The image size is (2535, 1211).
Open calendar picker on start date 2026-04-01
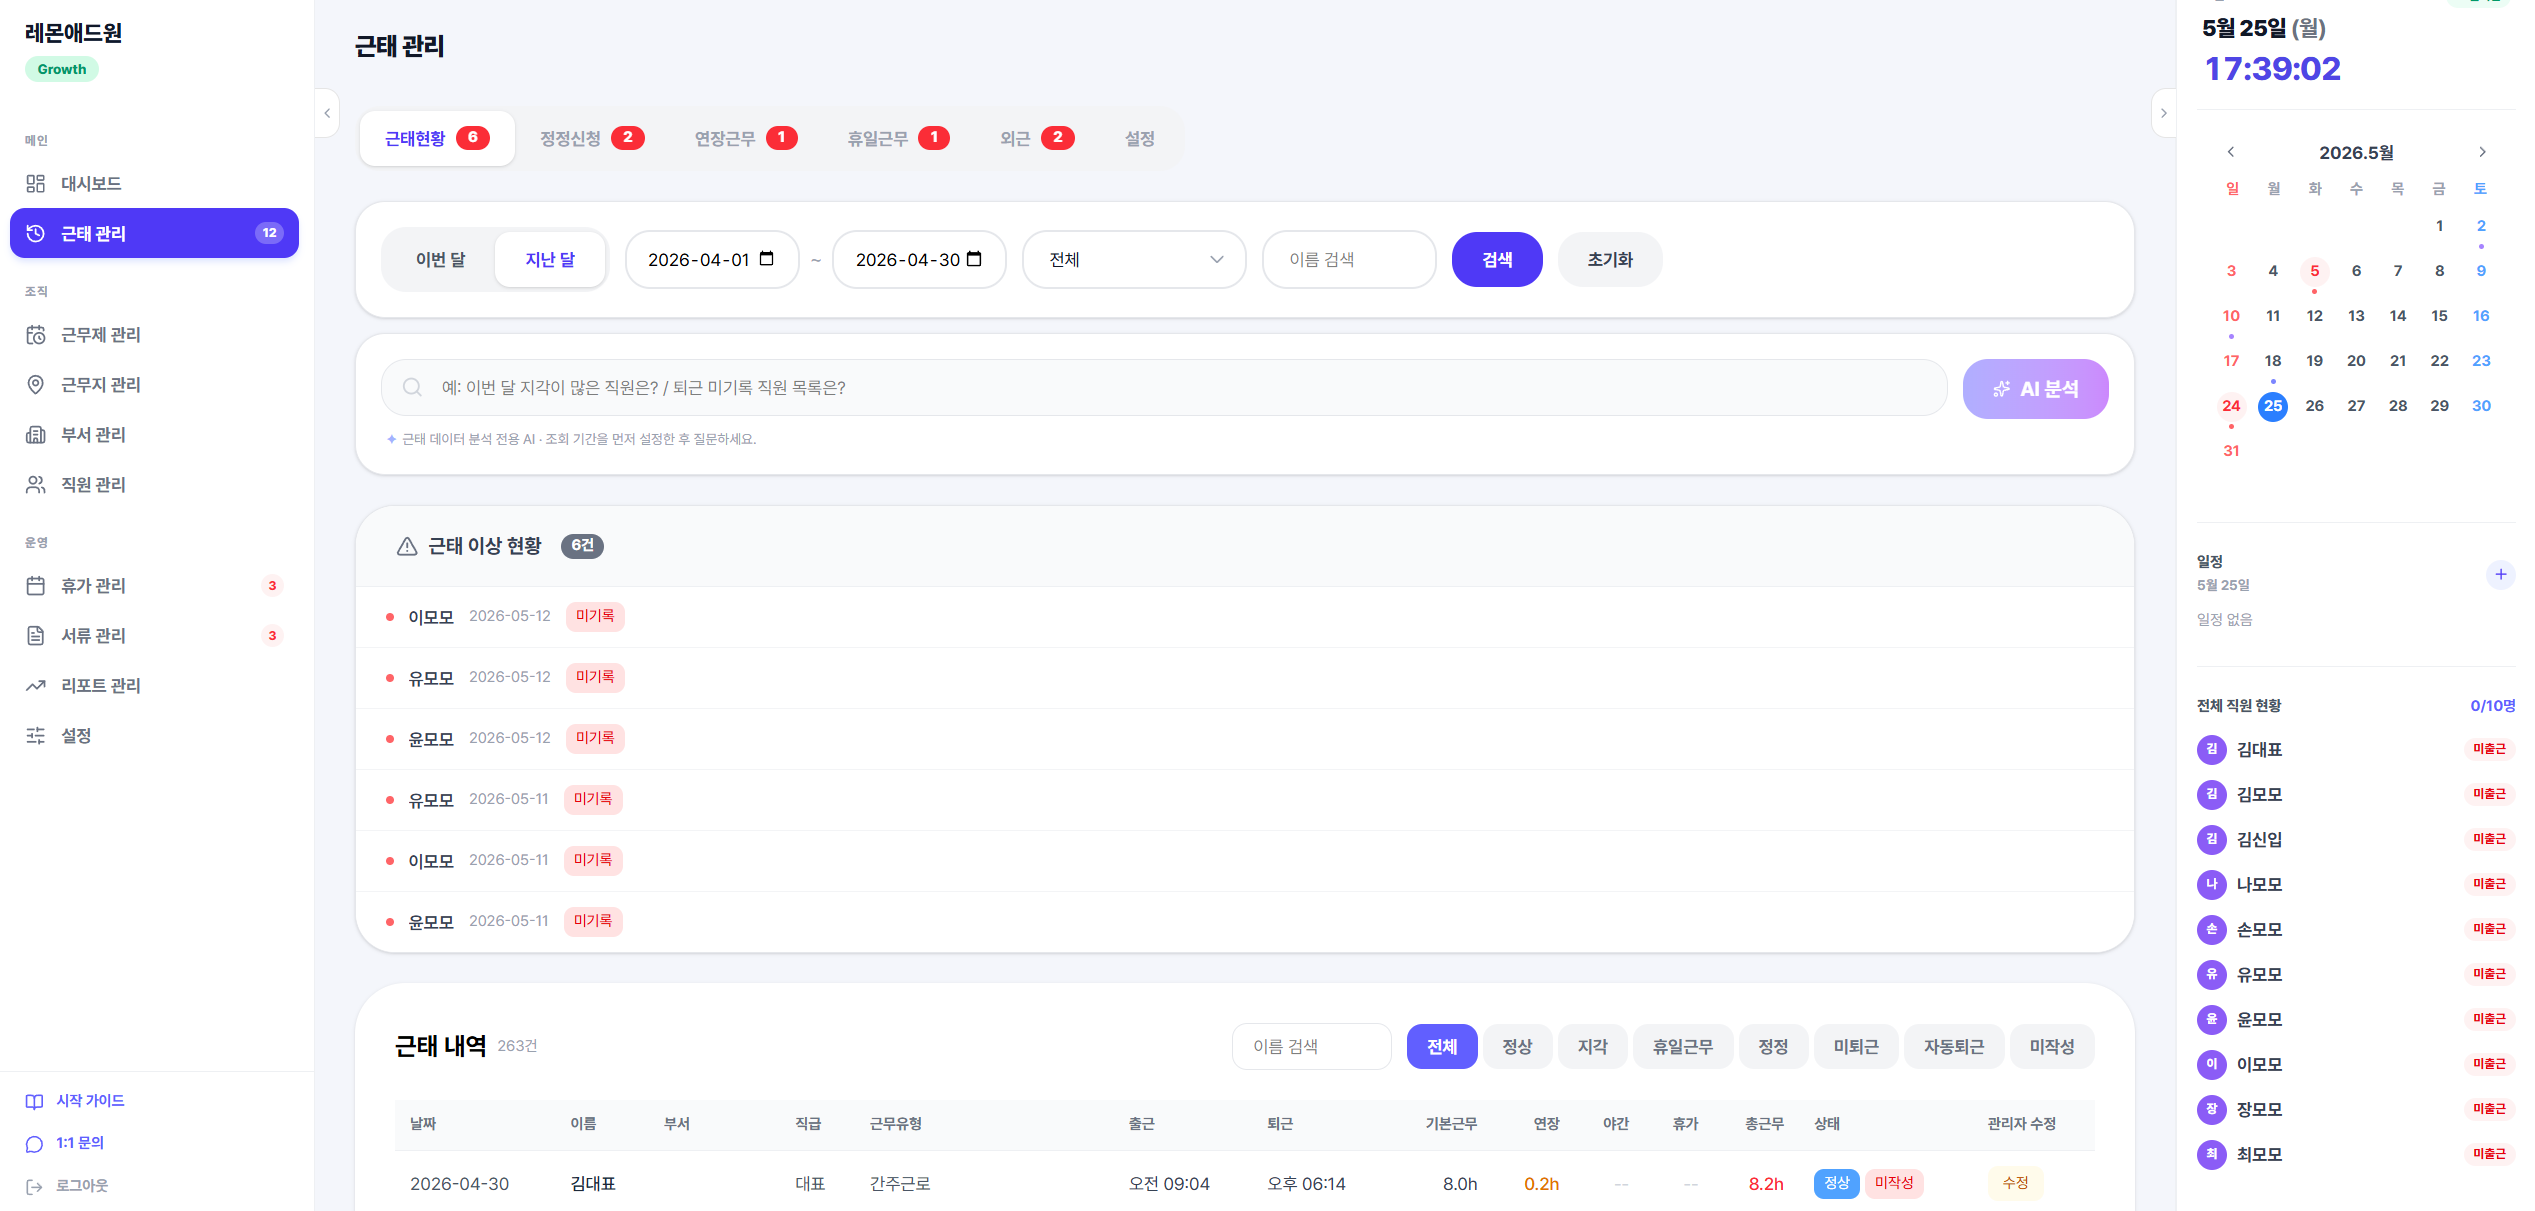[767, 259]
